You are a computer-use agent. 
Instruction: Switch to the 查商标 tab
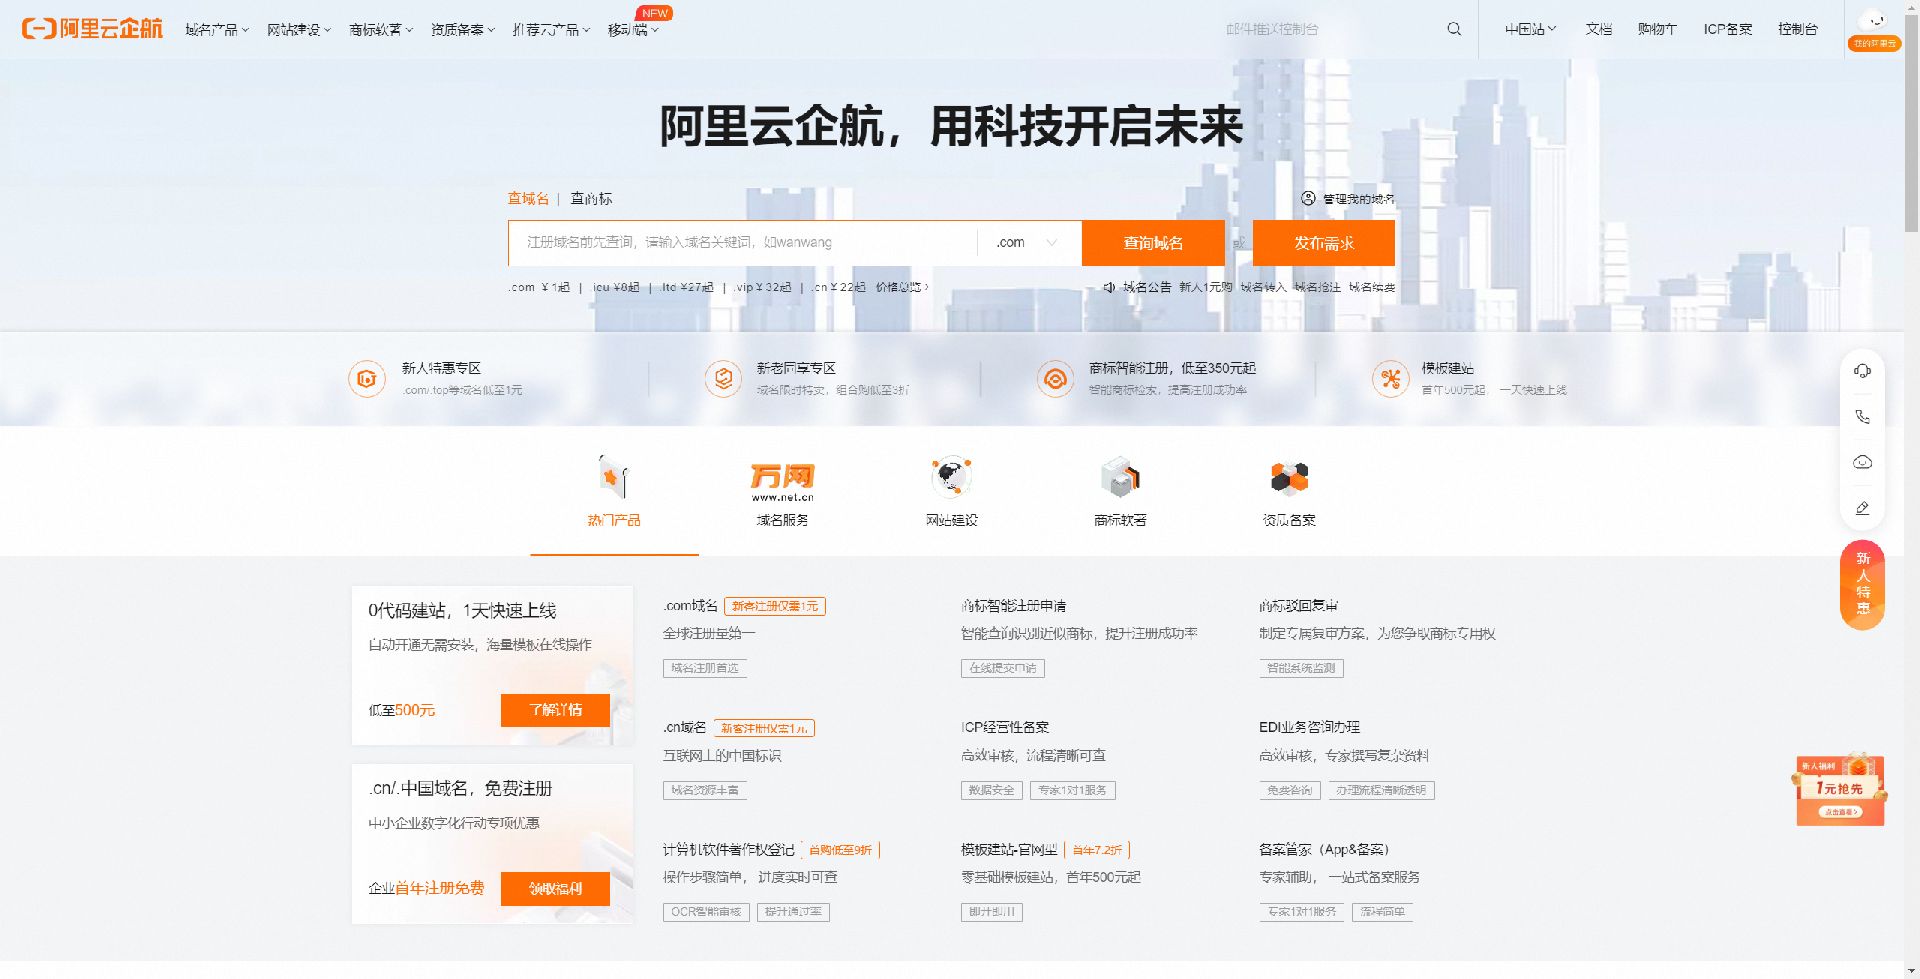coord(591,199)
